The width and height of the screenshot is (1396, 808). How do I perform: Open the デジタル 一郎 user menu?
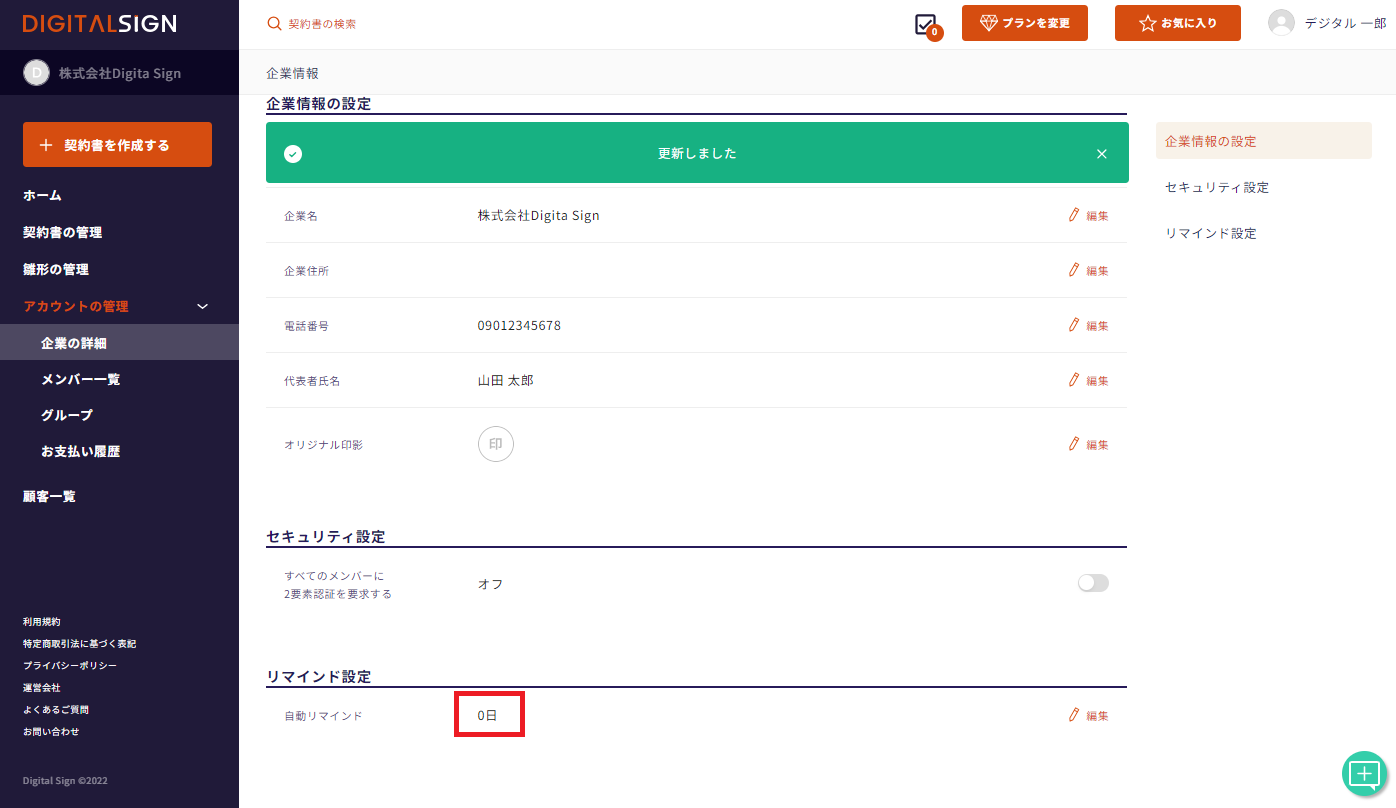tap(1344, 23)
